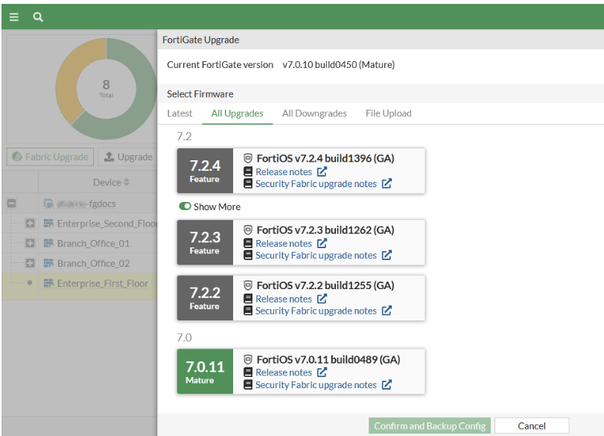The height and width of the screenshot is (436, 604).
Task: Click the Fabric Upgrade button
Action: coord(50,157)
